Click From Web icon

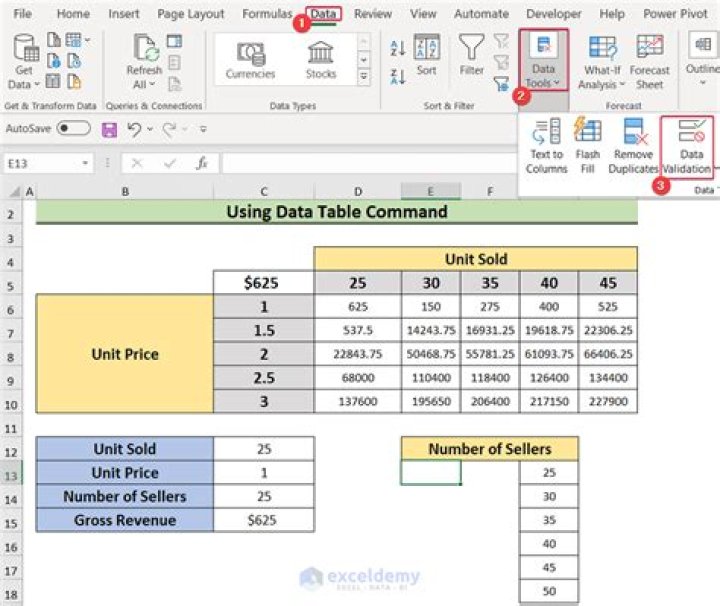coord(54,61)
